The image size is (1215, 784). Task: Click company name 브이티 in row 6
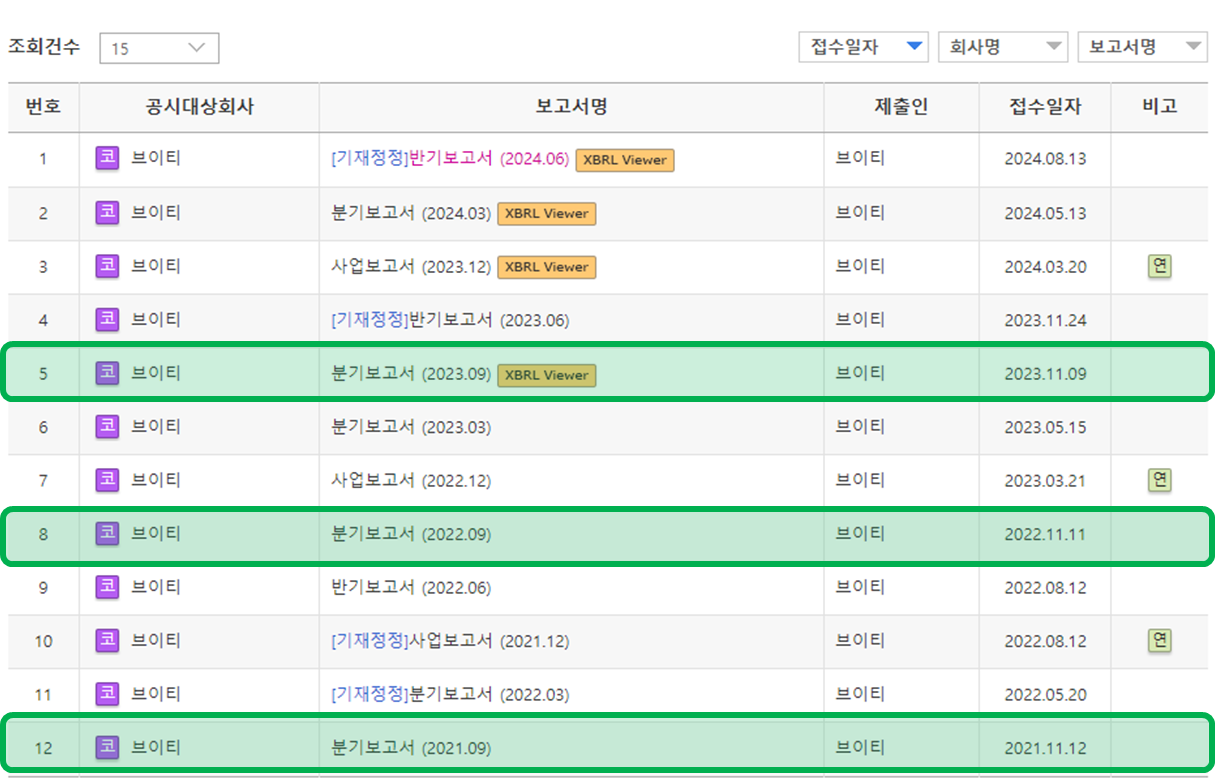pyautogui.click(x=156, y=426)
